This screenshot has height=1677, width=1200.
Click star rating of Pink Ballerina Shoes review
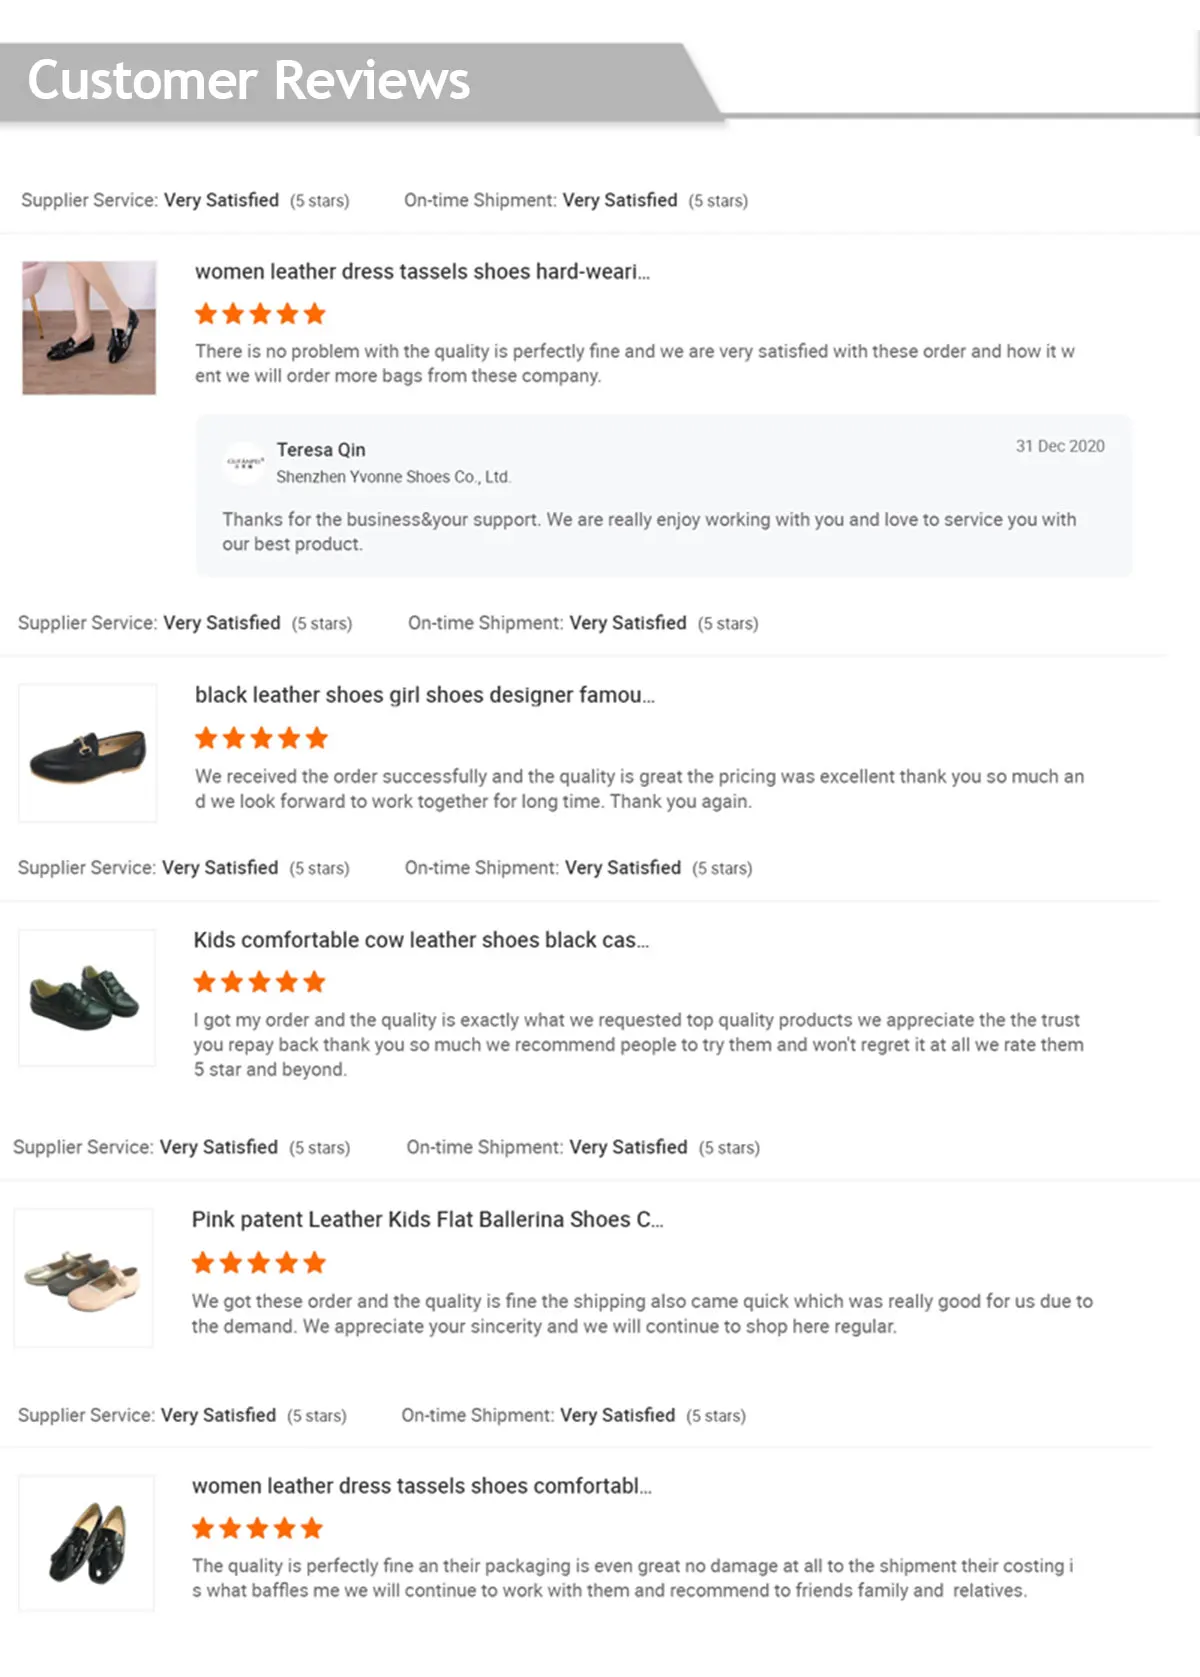pos(259,1263)
